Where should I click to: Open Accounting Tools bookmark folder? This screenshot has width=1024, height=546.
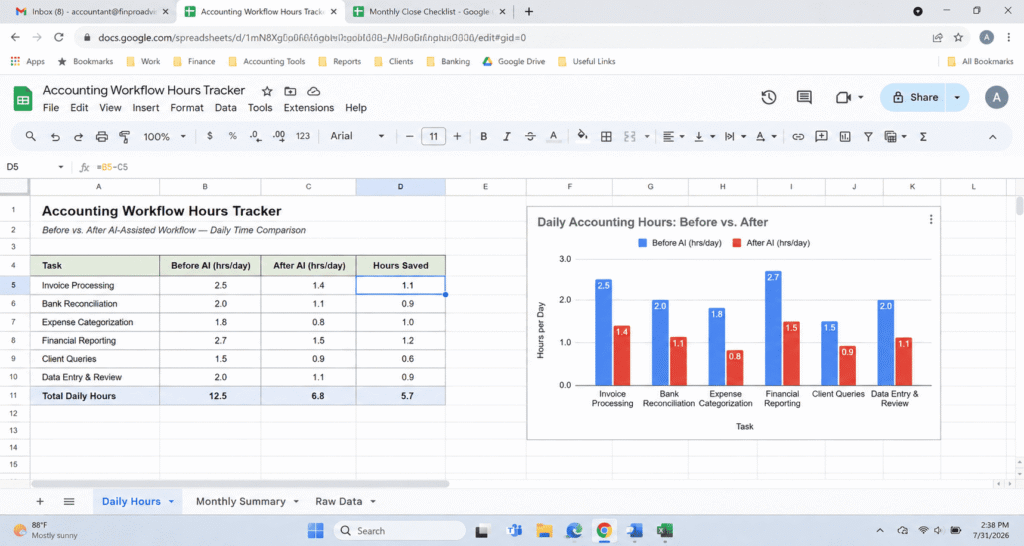266,61
